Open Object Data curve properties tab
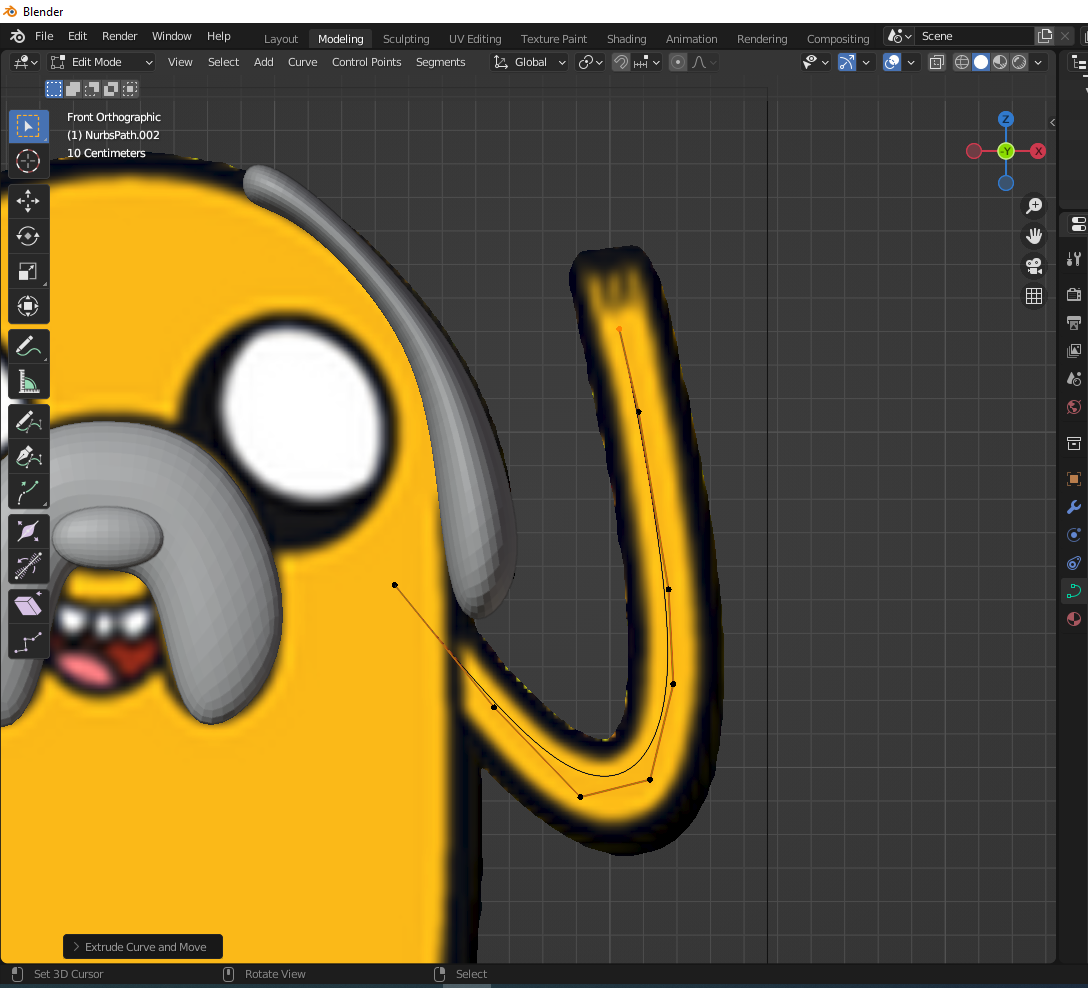1088x988 pixels. (1074, 591)
